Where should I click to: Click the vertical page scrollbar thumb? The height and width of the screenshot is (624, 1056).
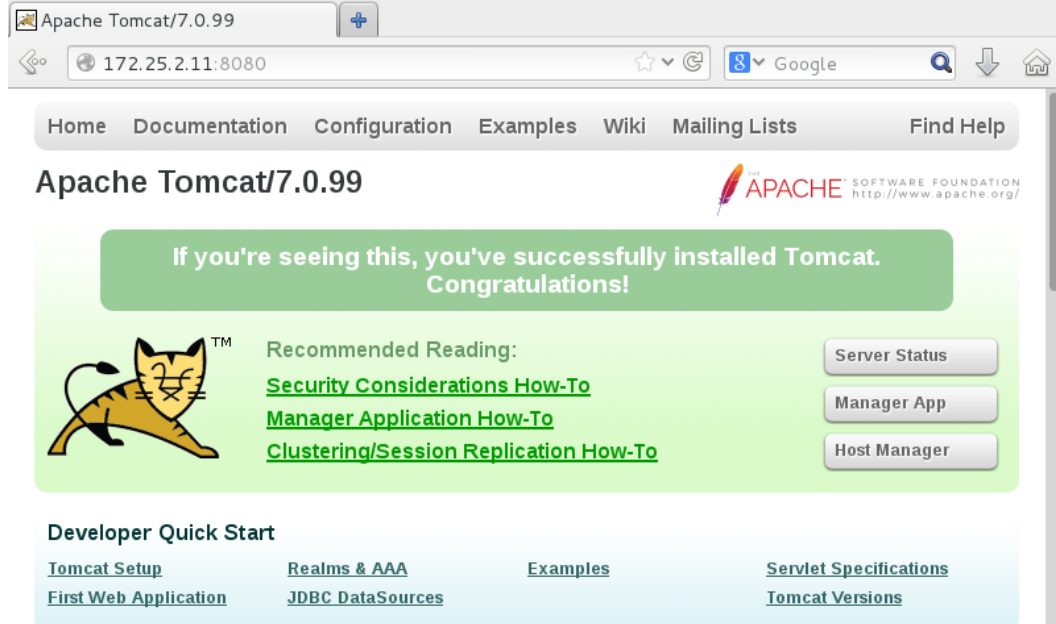pyautogui.click(x=1052, y=192)
